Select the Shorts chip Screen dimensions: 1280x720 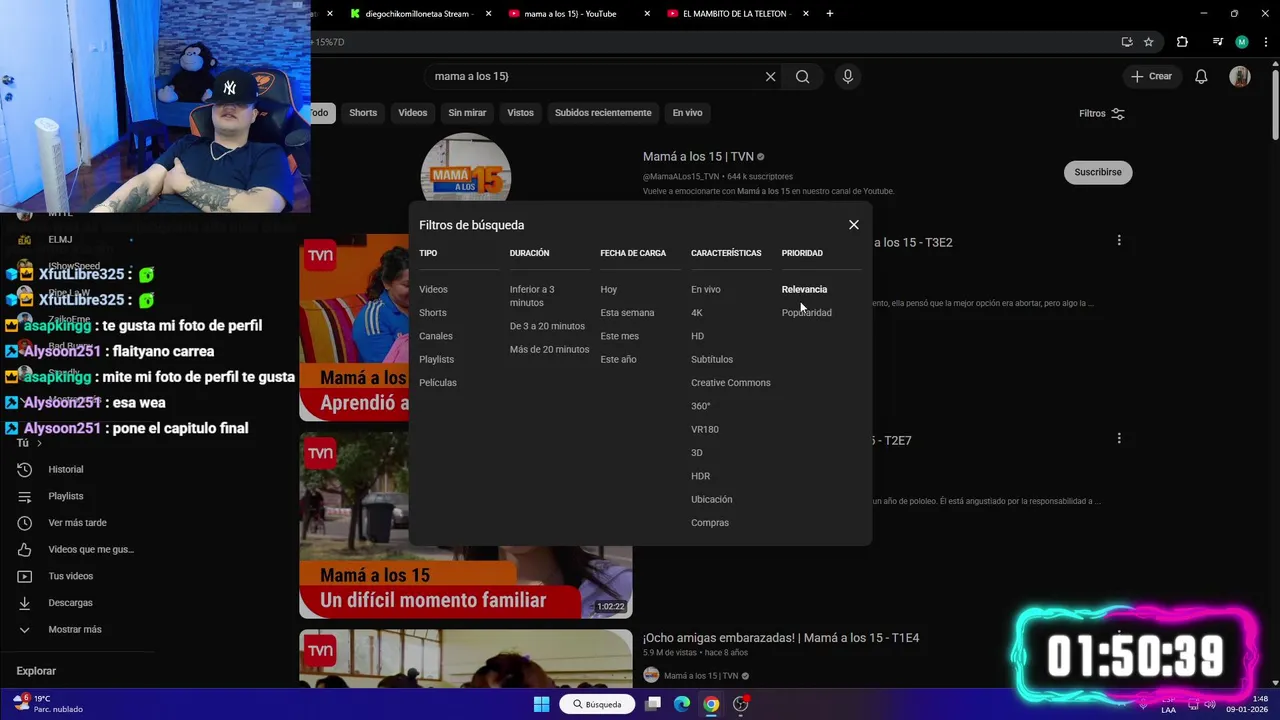(363, 113)
